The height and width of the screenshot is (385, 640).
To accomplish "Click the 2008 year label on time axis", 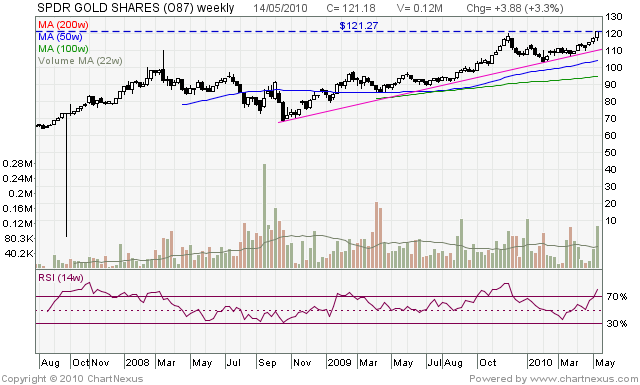I will tap(138, 363).
